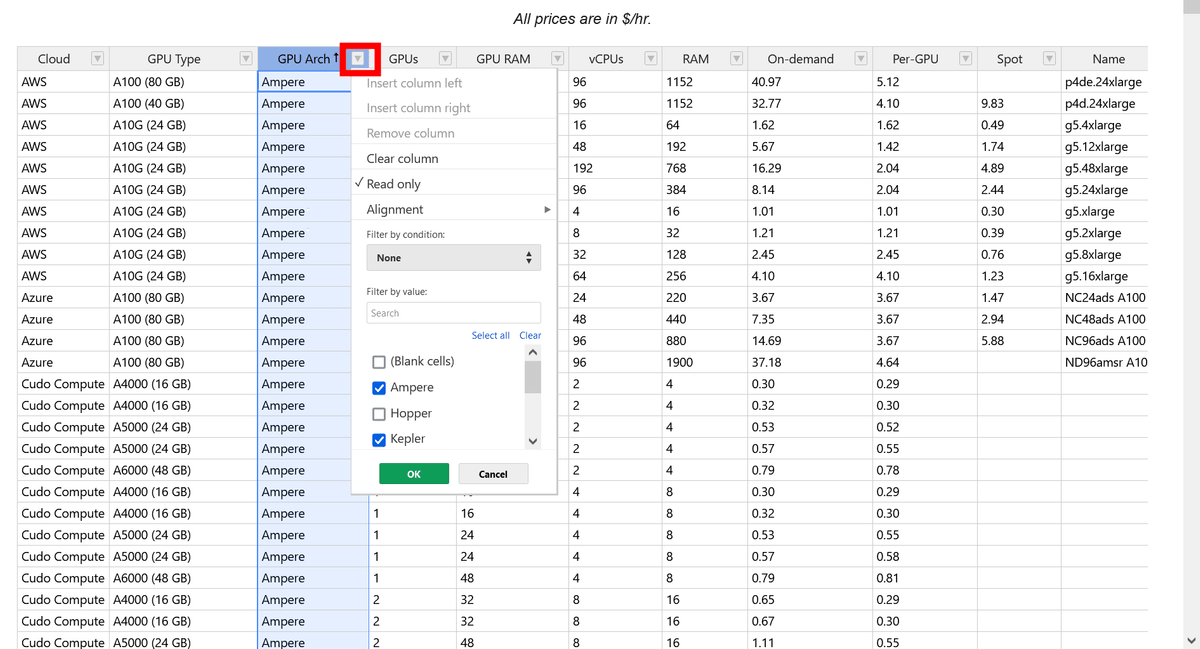Screen dimensions: 1200x649
Task: Open the RAM column filter dropdown
Action: [736, 59]
